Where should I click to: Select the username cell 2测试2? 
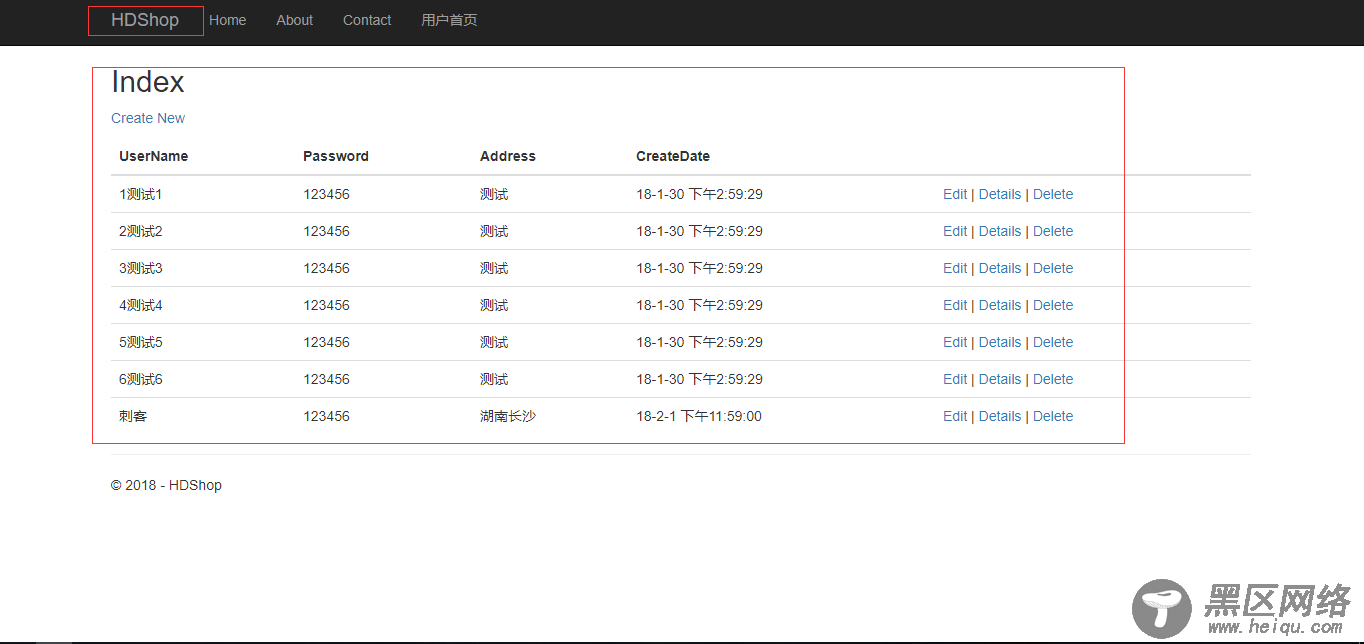(x=140, y=231)
